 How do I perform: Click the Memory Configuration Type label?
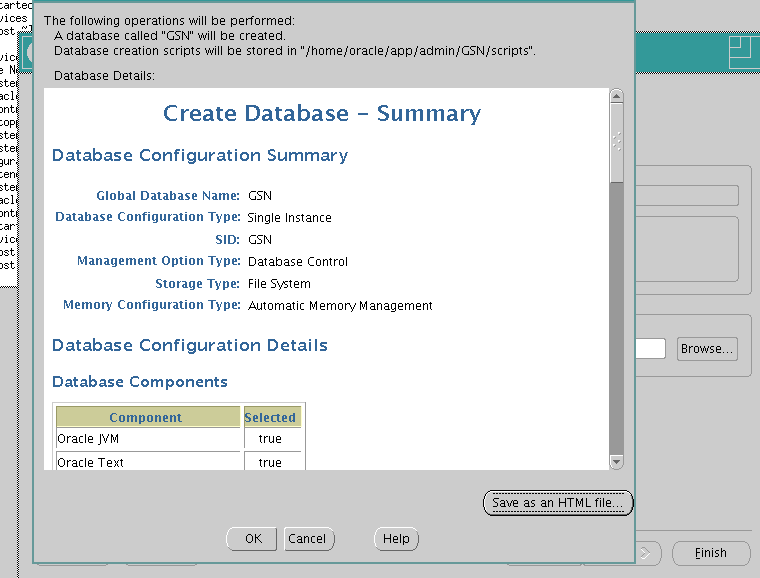pyautogui.click(x=152, y=305)
